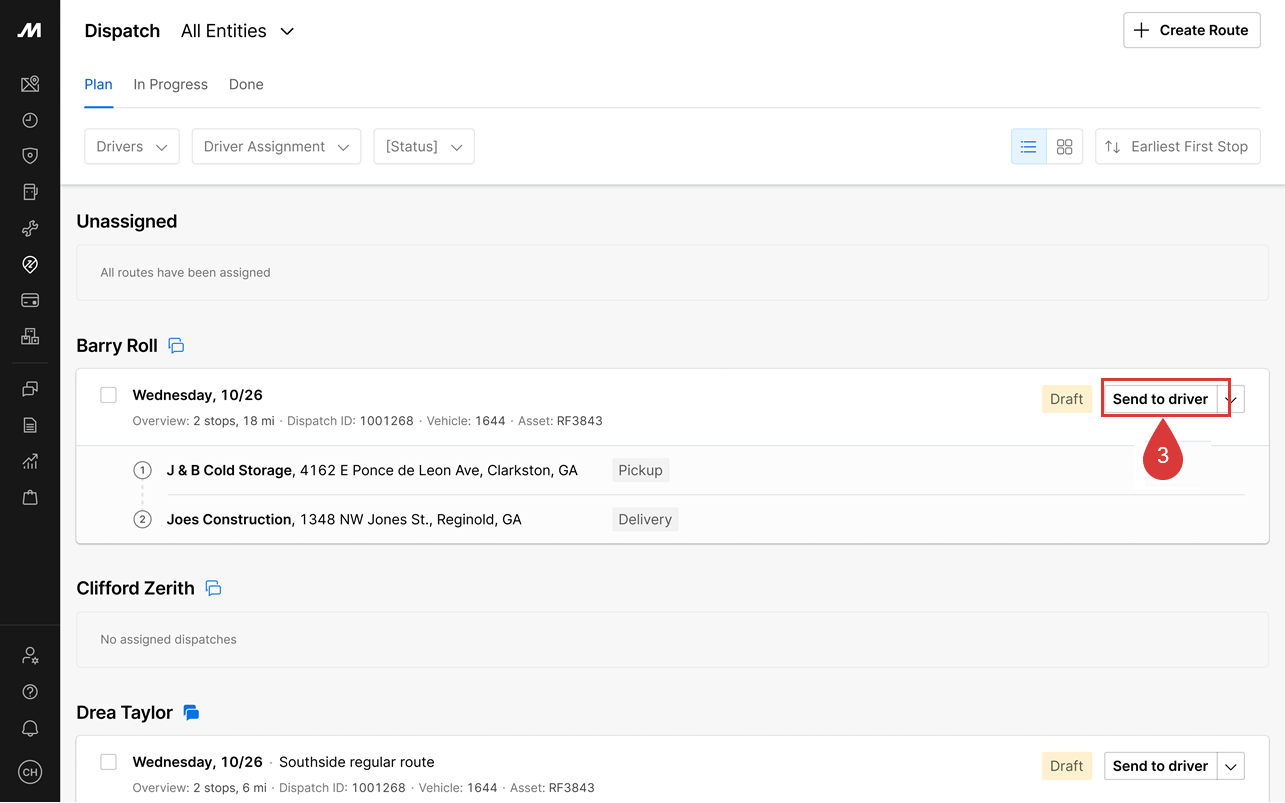Click the Barry Roll driver name

[117, 346]
